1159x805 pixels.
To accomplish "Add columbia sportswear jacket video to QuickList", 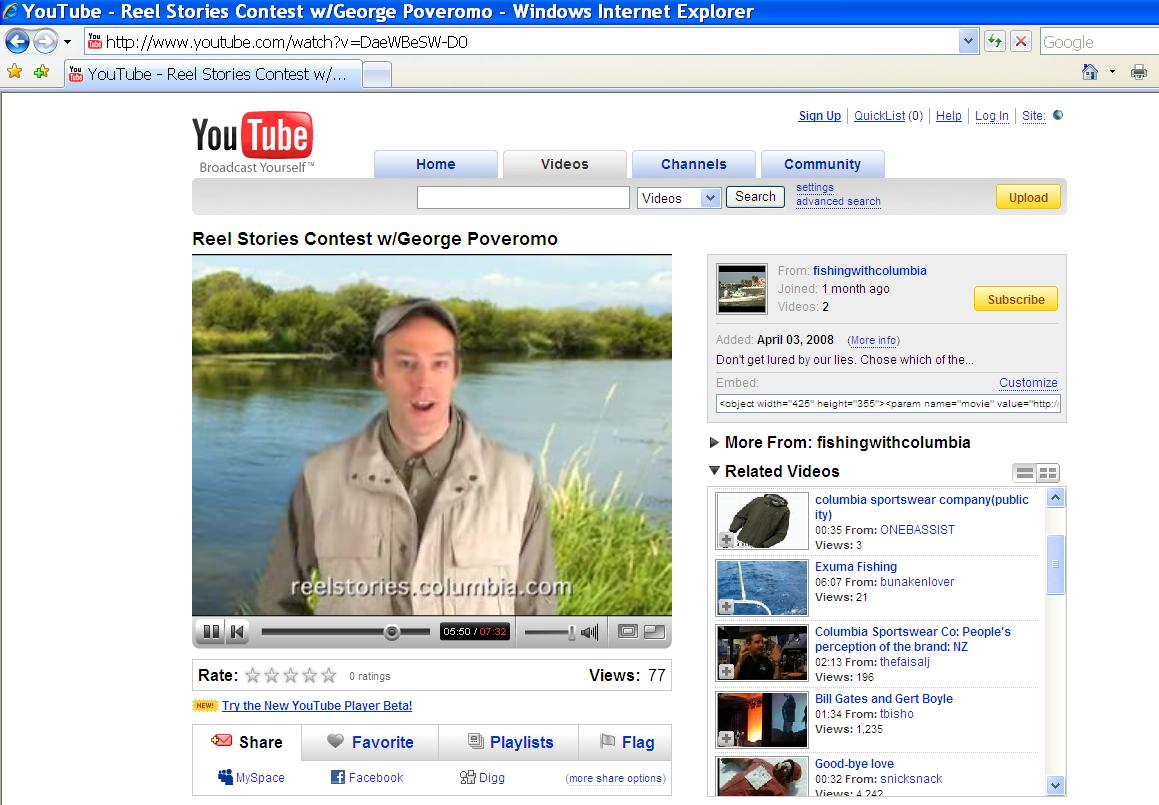I will tap(727, 540).
